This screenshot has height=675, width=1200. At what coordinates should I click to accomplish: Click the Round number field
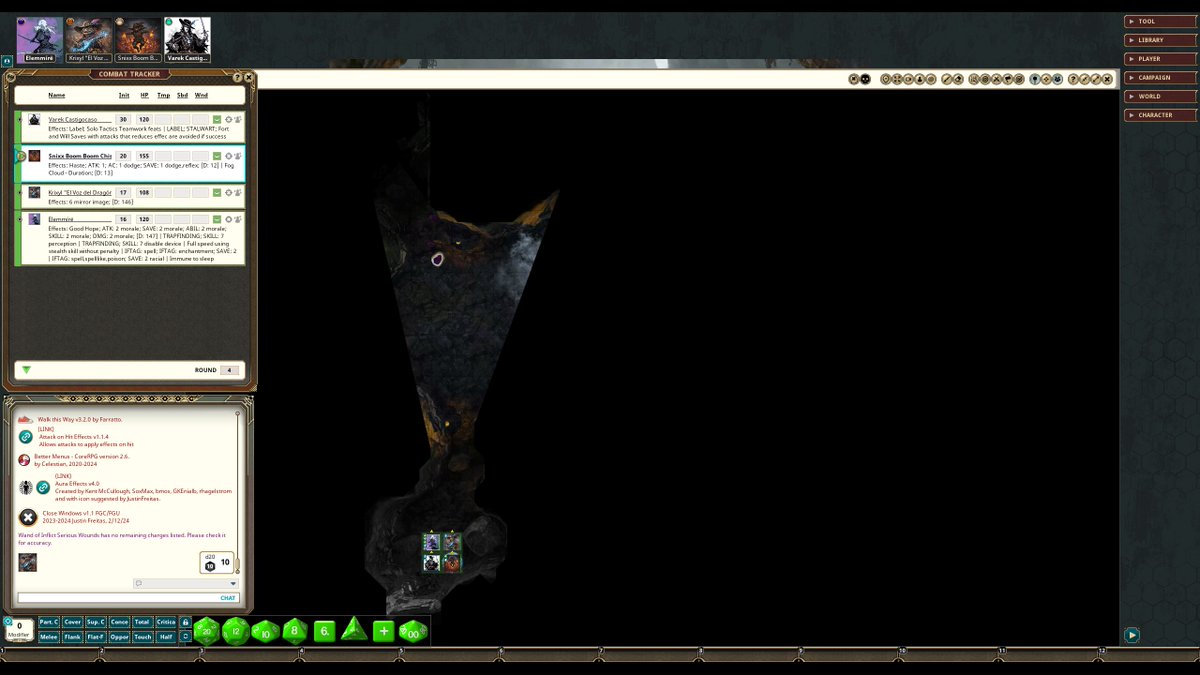pos(230,370)
